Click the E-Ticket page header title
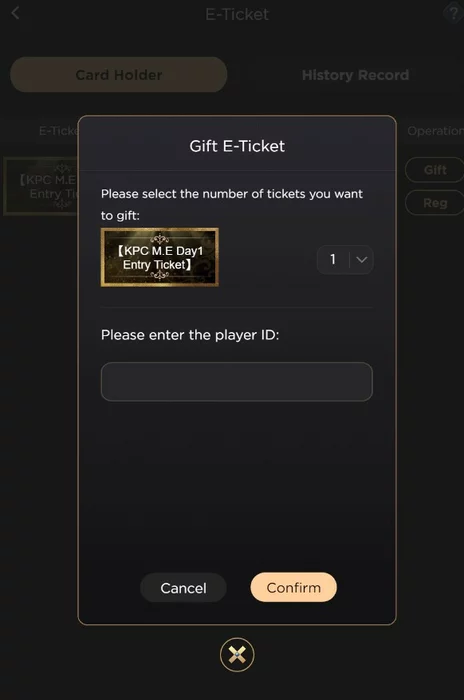The width and height of the screenshot is (464, 700). (x=237, y=14)
